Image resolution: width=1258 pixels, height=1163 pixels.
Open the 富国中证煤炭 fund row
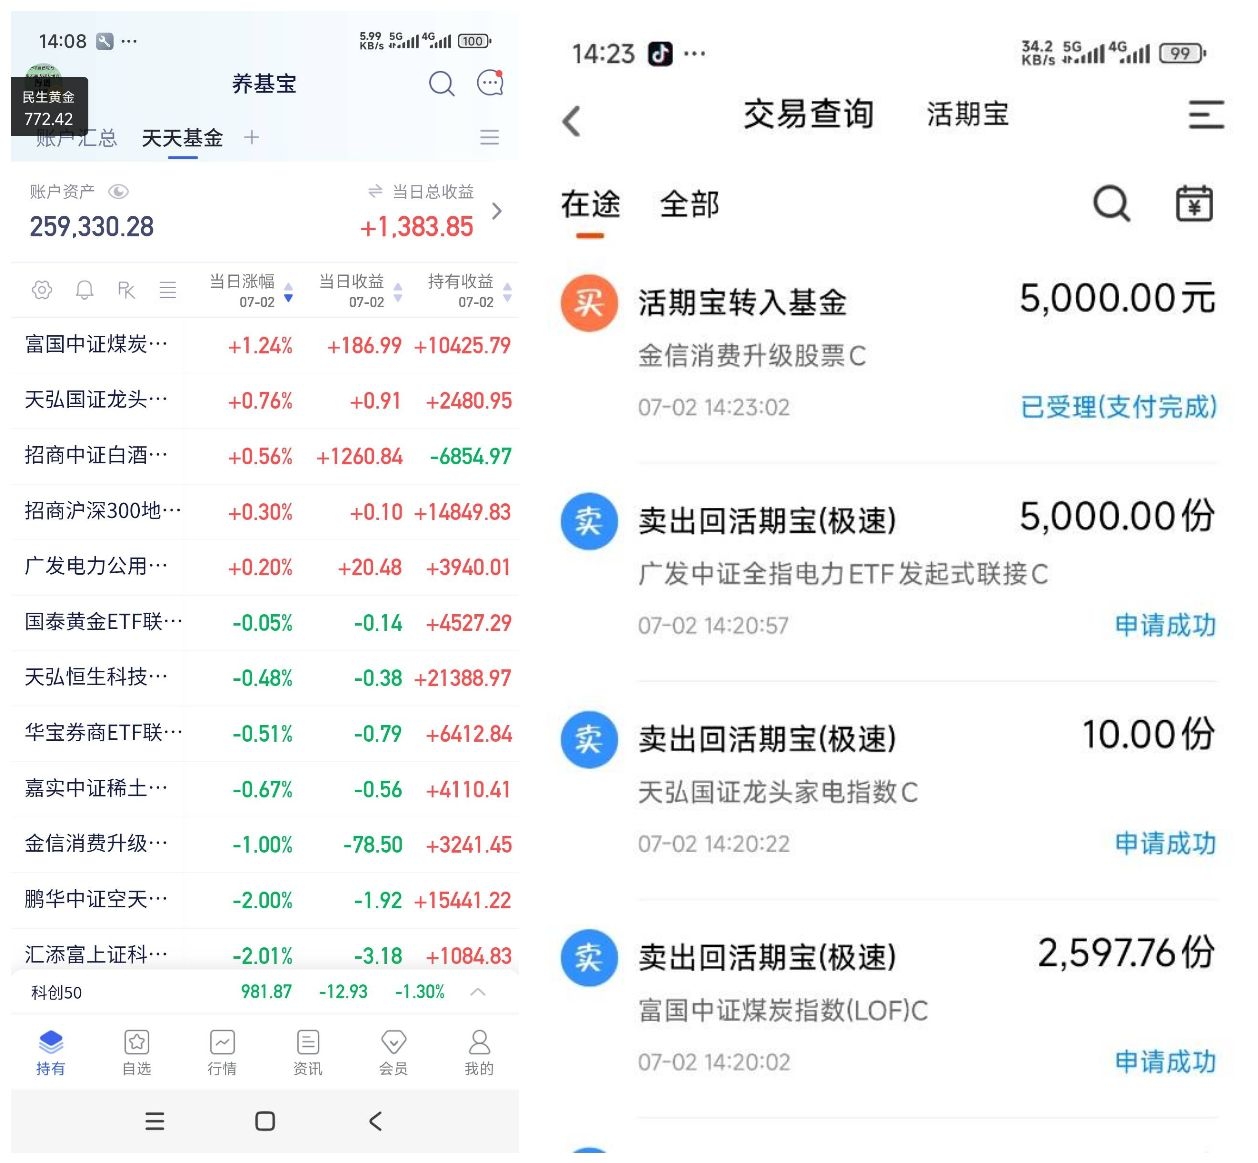point(265,346)
